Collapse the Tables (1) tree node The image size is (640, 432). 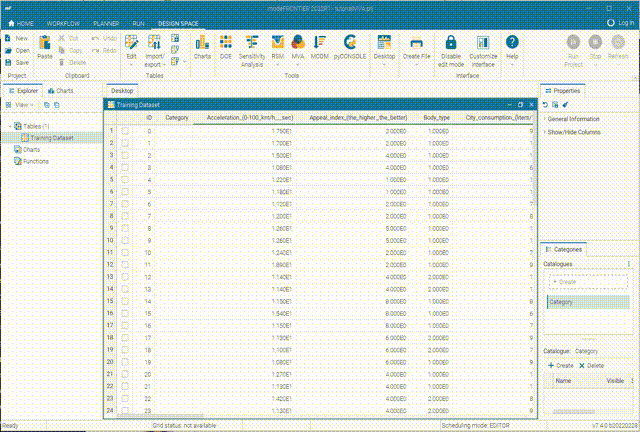click(10, 126)
